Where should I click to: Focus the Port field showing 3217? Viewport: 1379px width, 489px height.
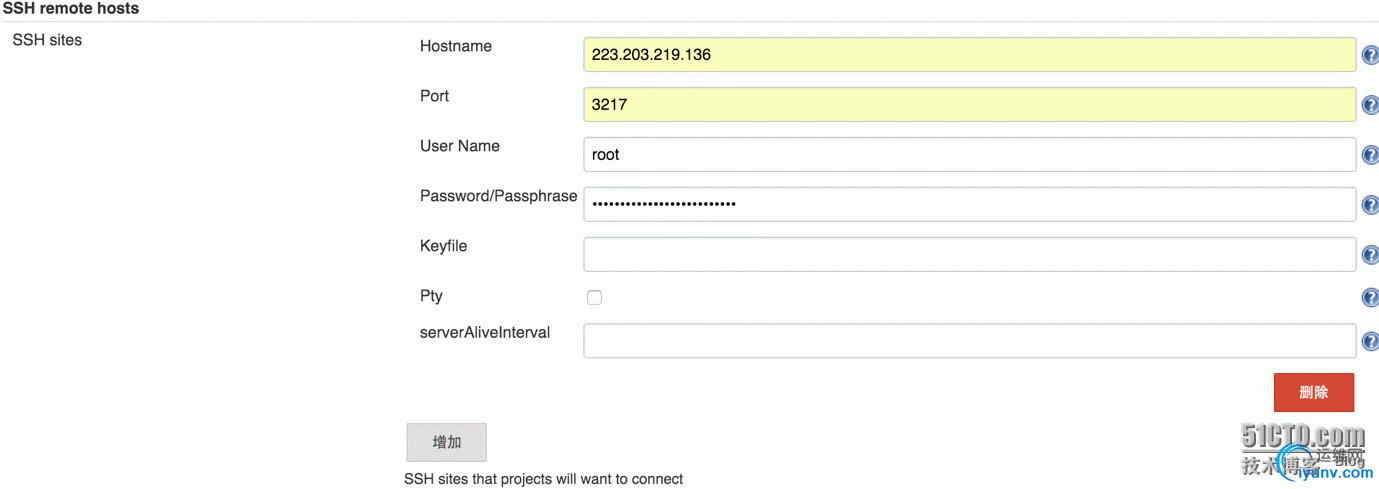click(x=970, y=104)
